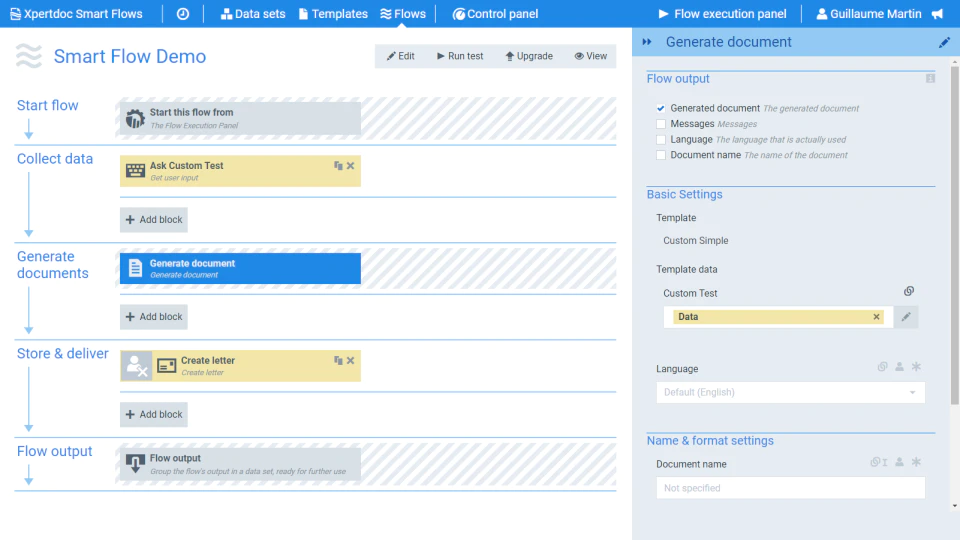The image size is (960, 540).
Task: Click the announcements megaphone icon
Action: click(937, 13)
